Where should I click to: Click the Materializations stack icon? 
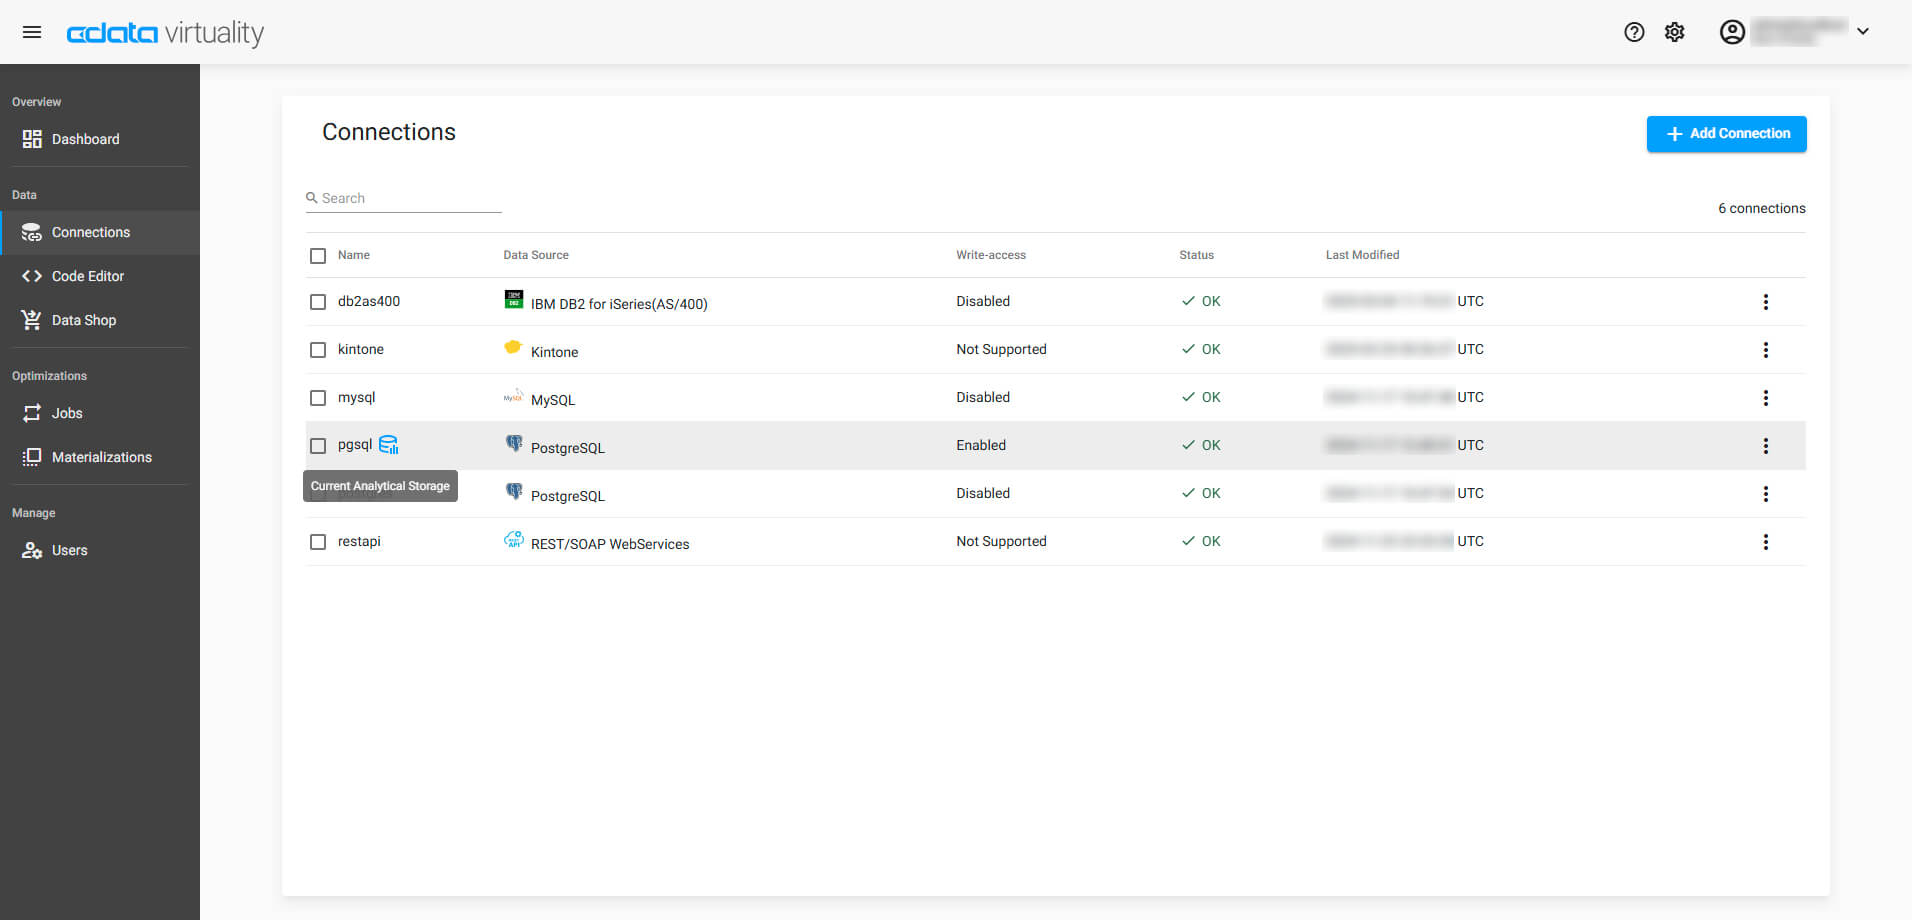click(x=32, y=457)
